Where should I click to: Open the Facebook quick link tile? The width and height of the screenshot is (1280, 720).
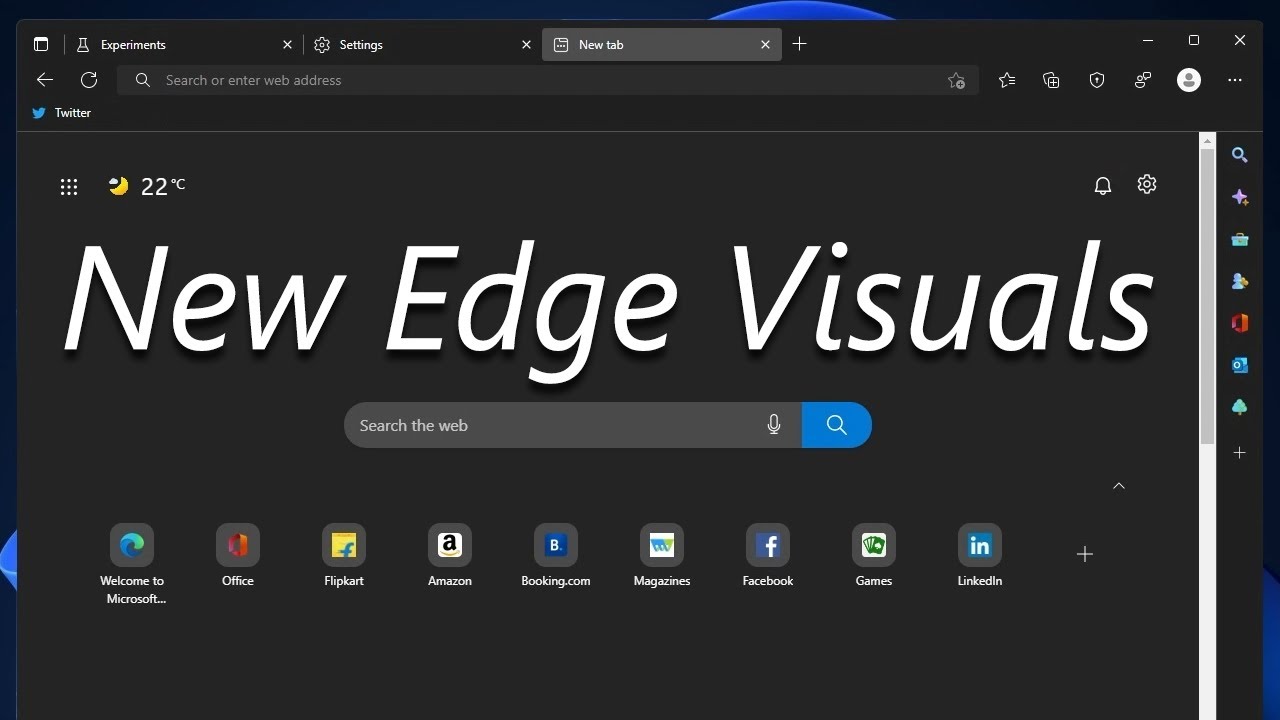click(768, 556)
